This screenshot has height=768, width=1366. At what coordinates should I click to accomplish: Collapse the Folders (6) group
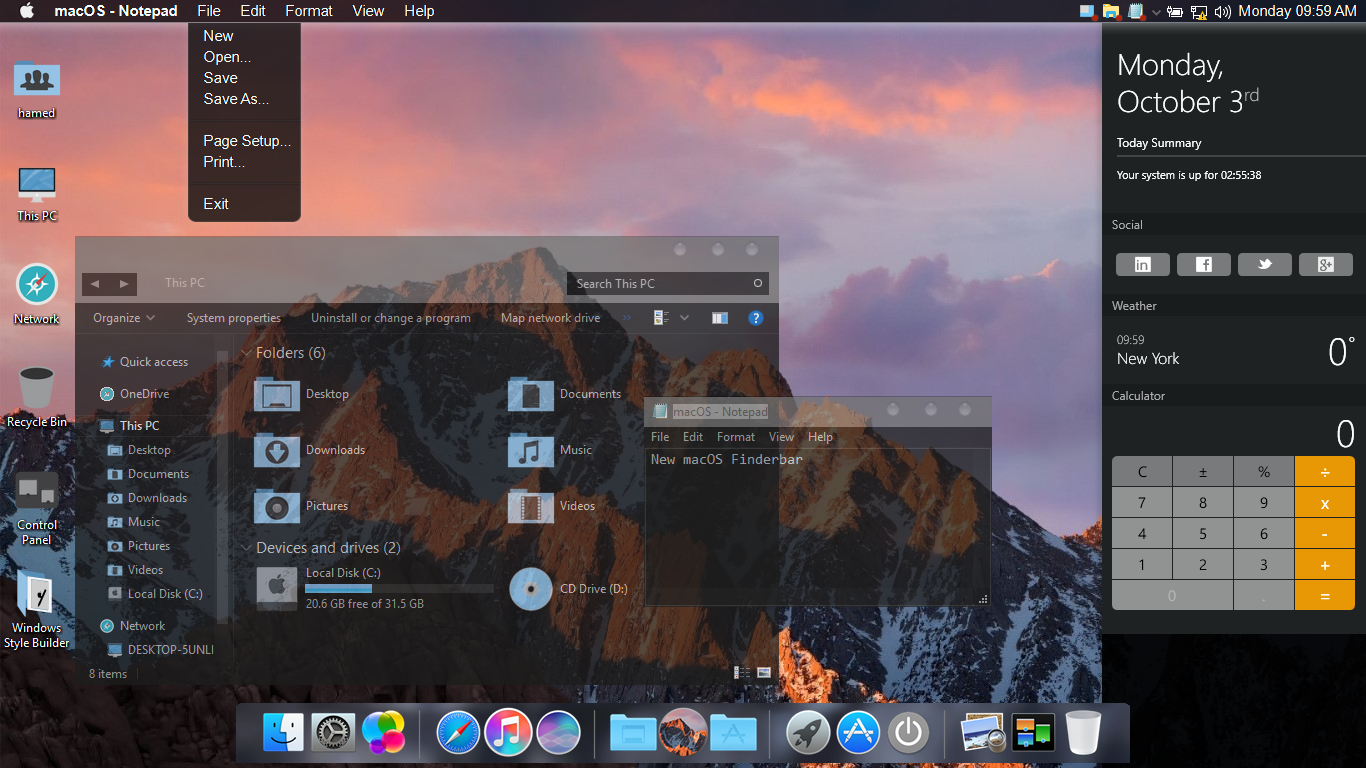point(246,353)
